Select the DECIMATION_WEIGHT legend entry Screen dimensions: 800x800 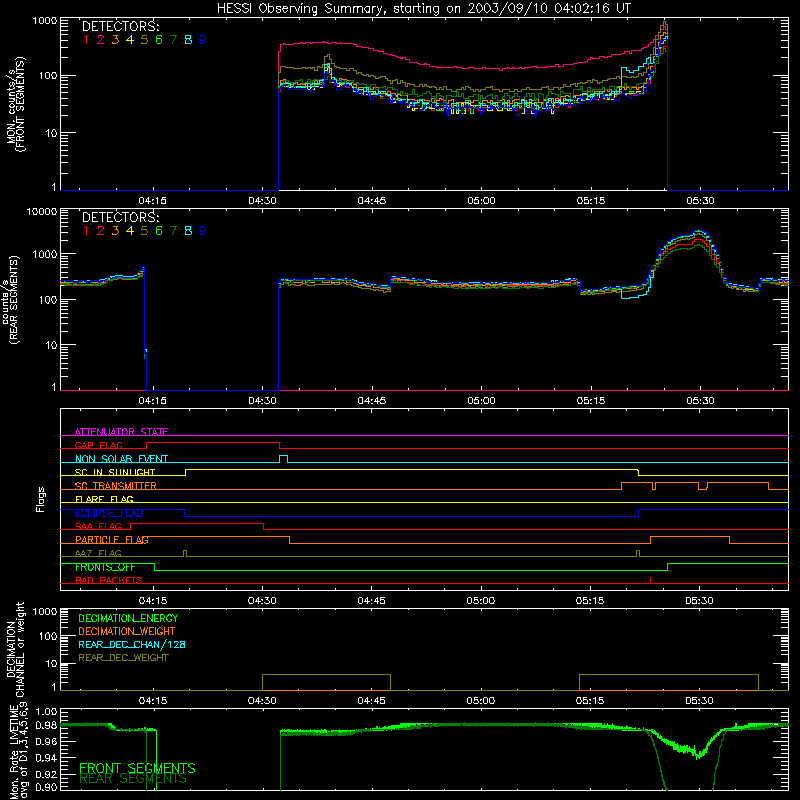(127, 631)
